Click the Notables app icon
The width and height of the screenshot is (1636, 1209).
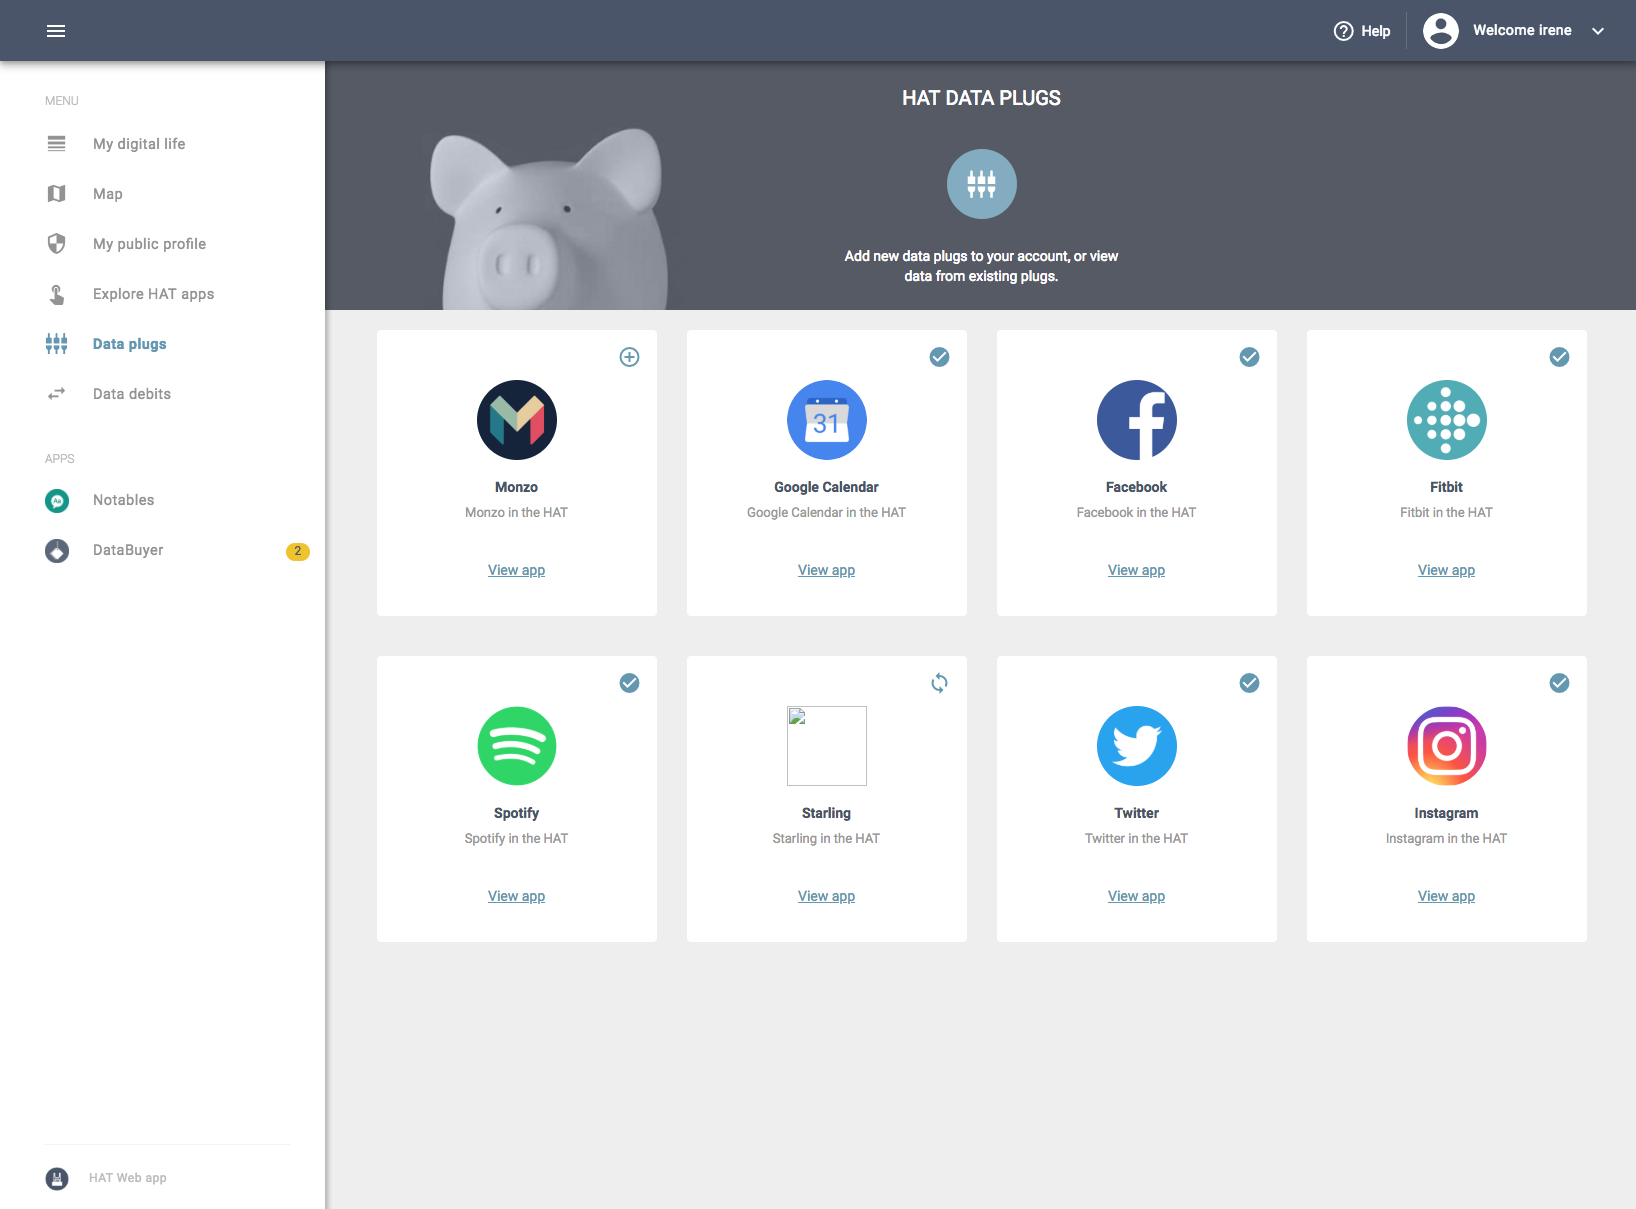(57, 501)
